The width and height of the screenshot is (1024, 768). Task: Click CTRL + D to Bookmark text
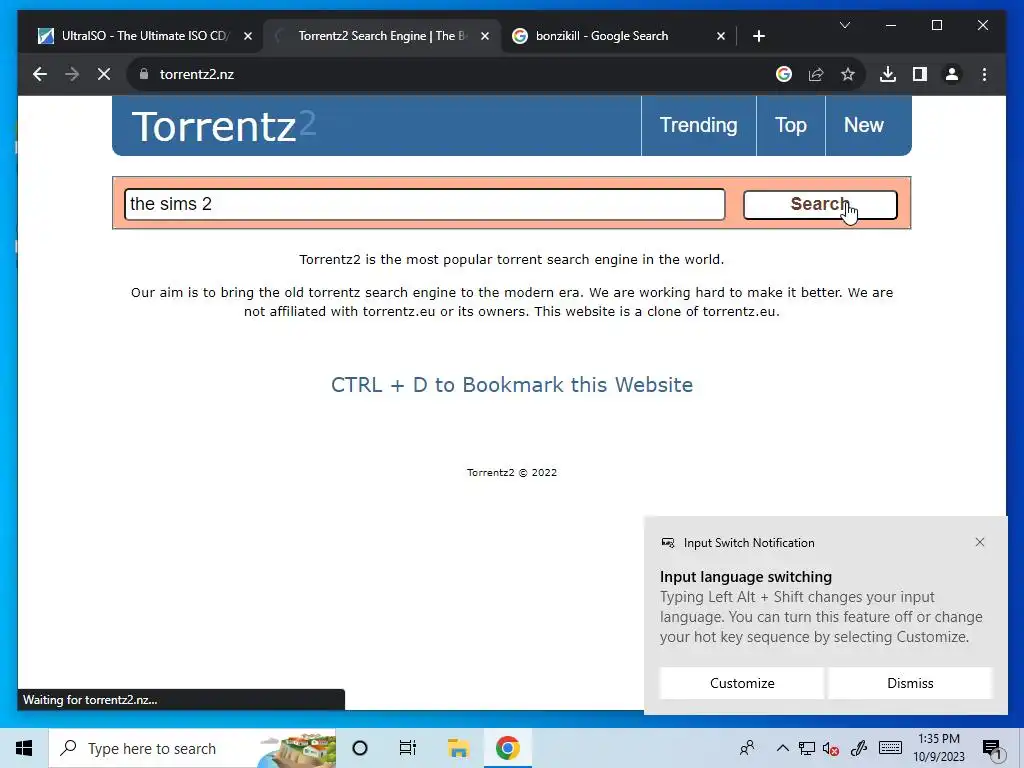click(511, 385)
